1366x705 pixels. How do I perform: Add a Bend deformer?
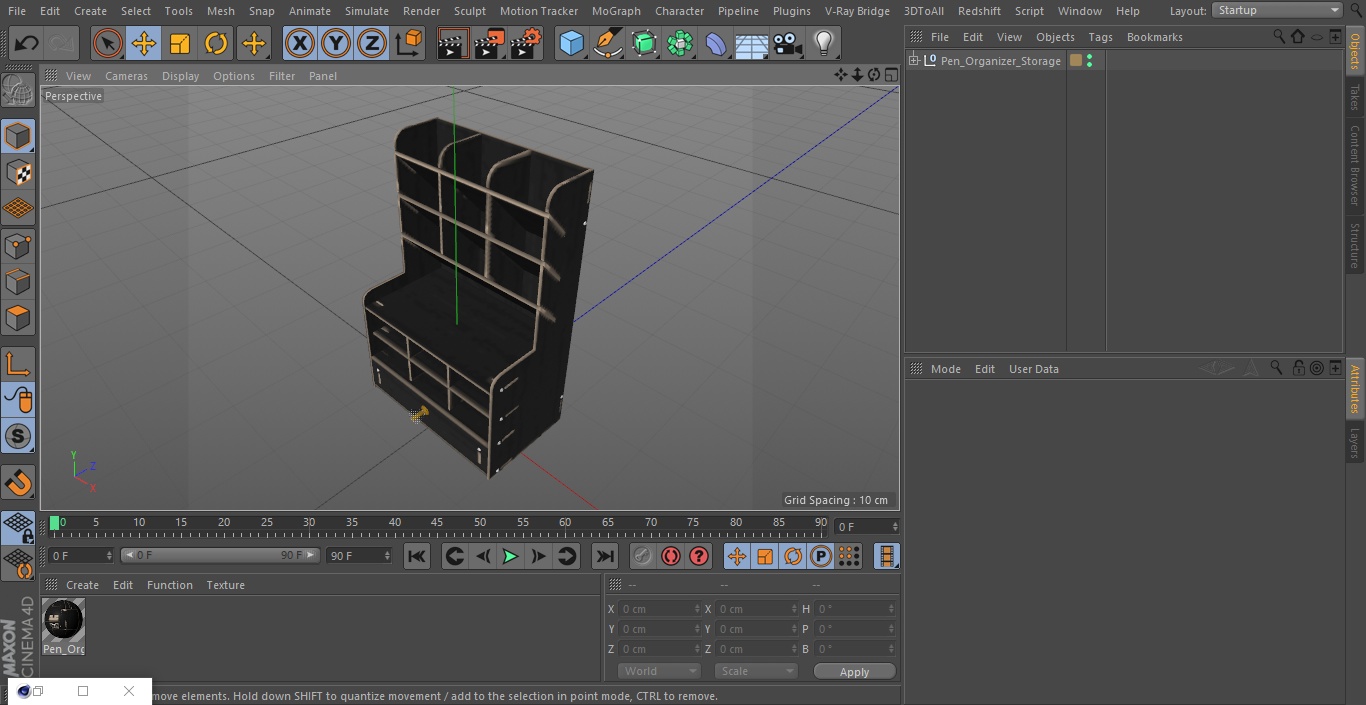[x=716, y=44]
